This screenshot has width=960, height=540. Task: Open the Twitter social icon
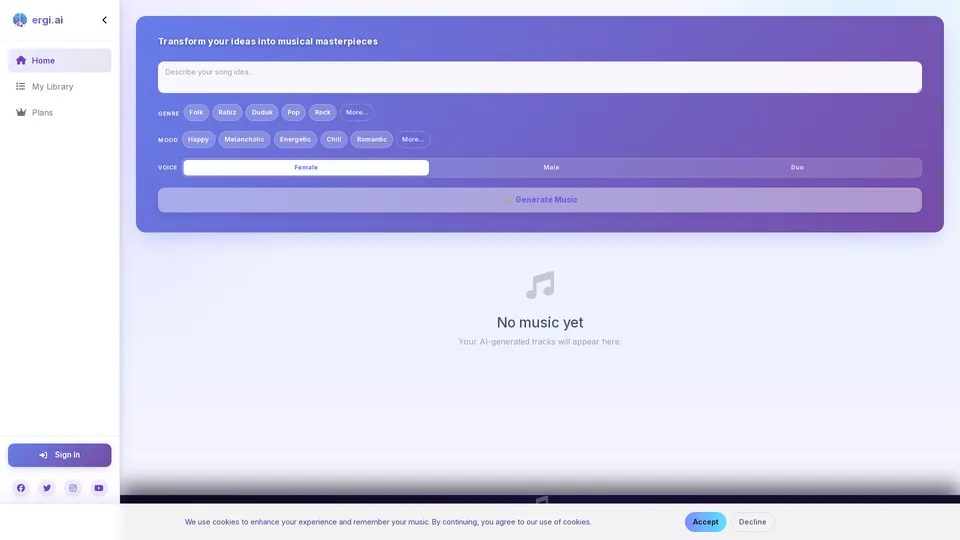click(x=47, y=488)
